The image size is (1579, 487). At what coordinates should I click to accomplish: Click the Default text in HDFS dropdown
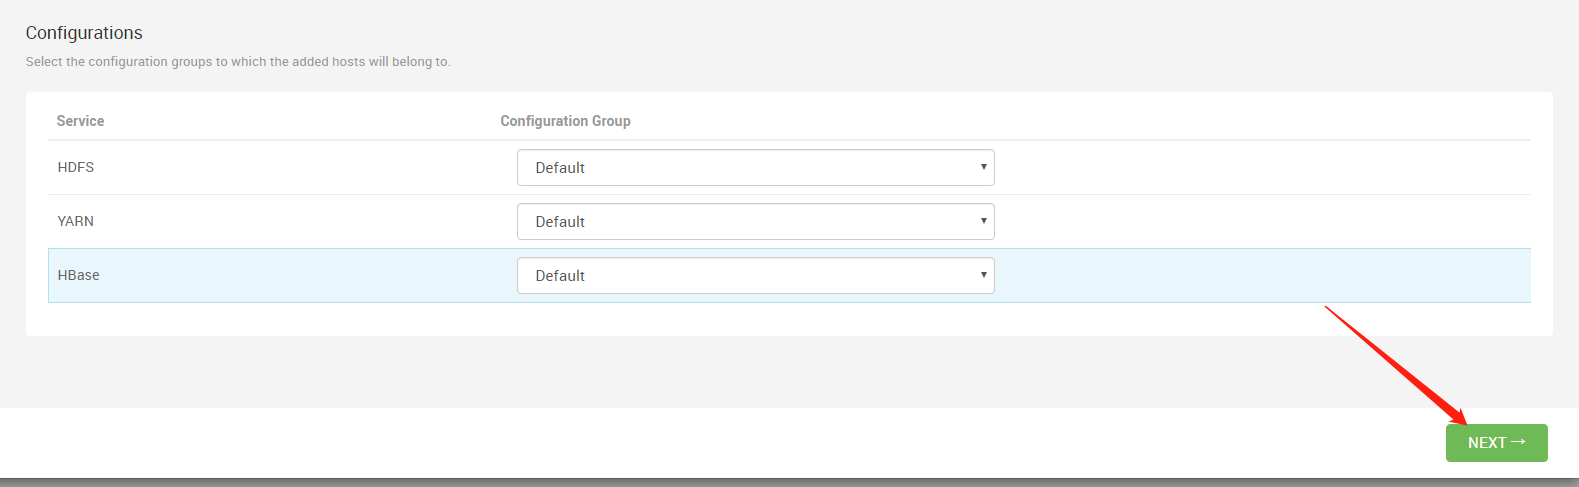[560, 168]
